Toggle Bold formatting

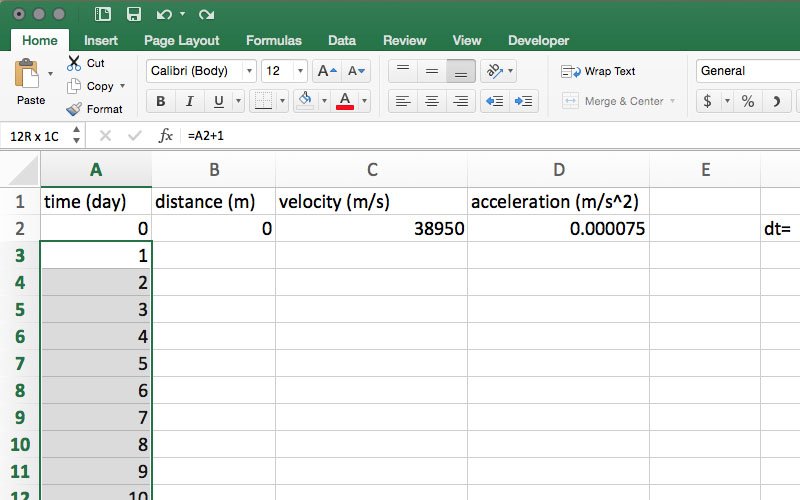tap(160, 101)
